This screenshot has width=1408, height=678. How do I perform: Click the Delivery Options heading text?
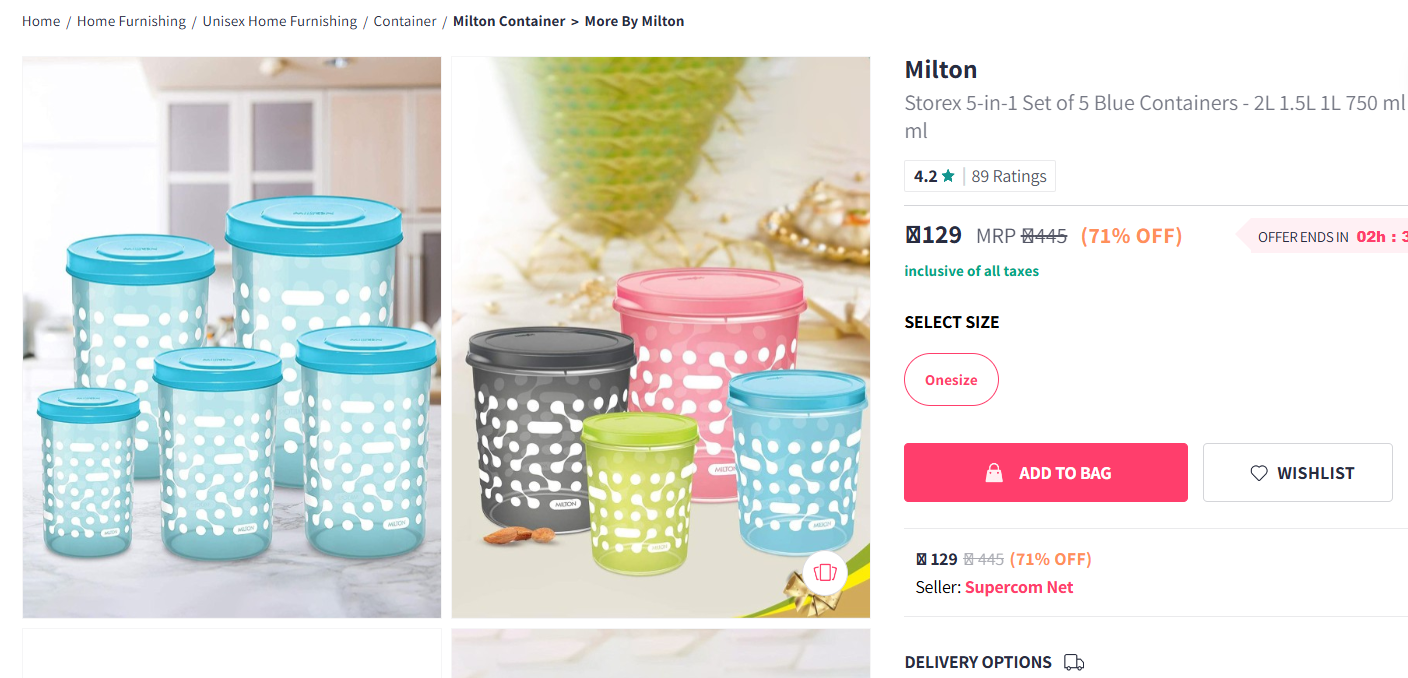coord(978,662)
